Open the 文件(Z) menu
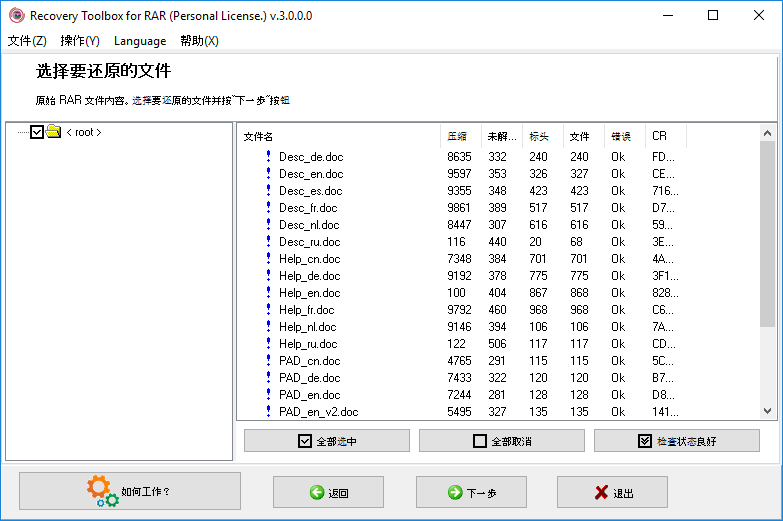This screenshot has height=521, width=783. click(x=27, y=41)
